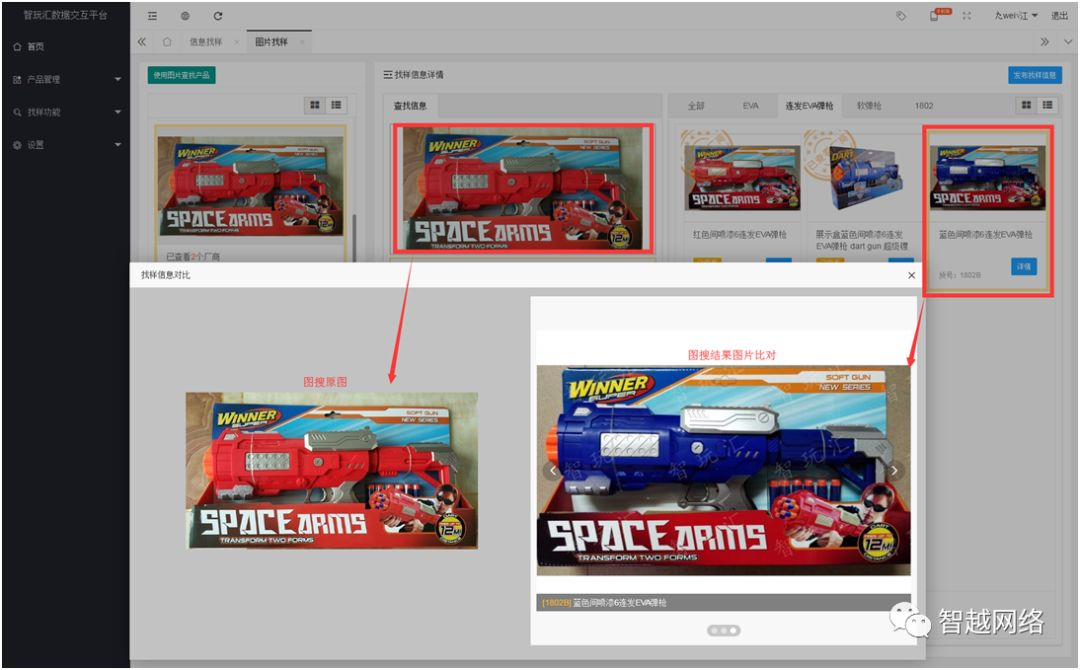Open the 蓝色间喷漆6连发EVA弹枪 product thumbnail

987,178
